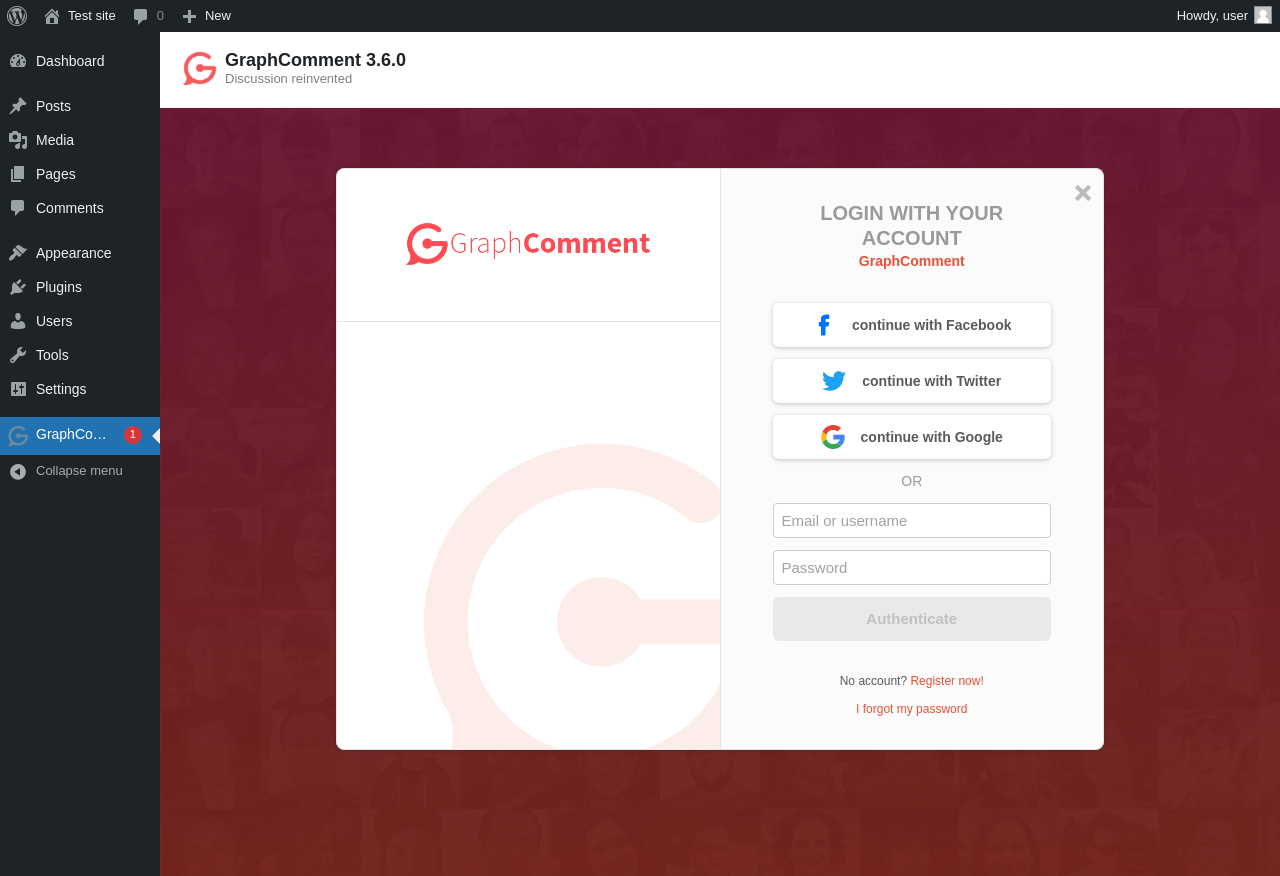This screenshot has width=1280, height=876.
Task: Continue with Twitter login
Action: tap(912, 381)
